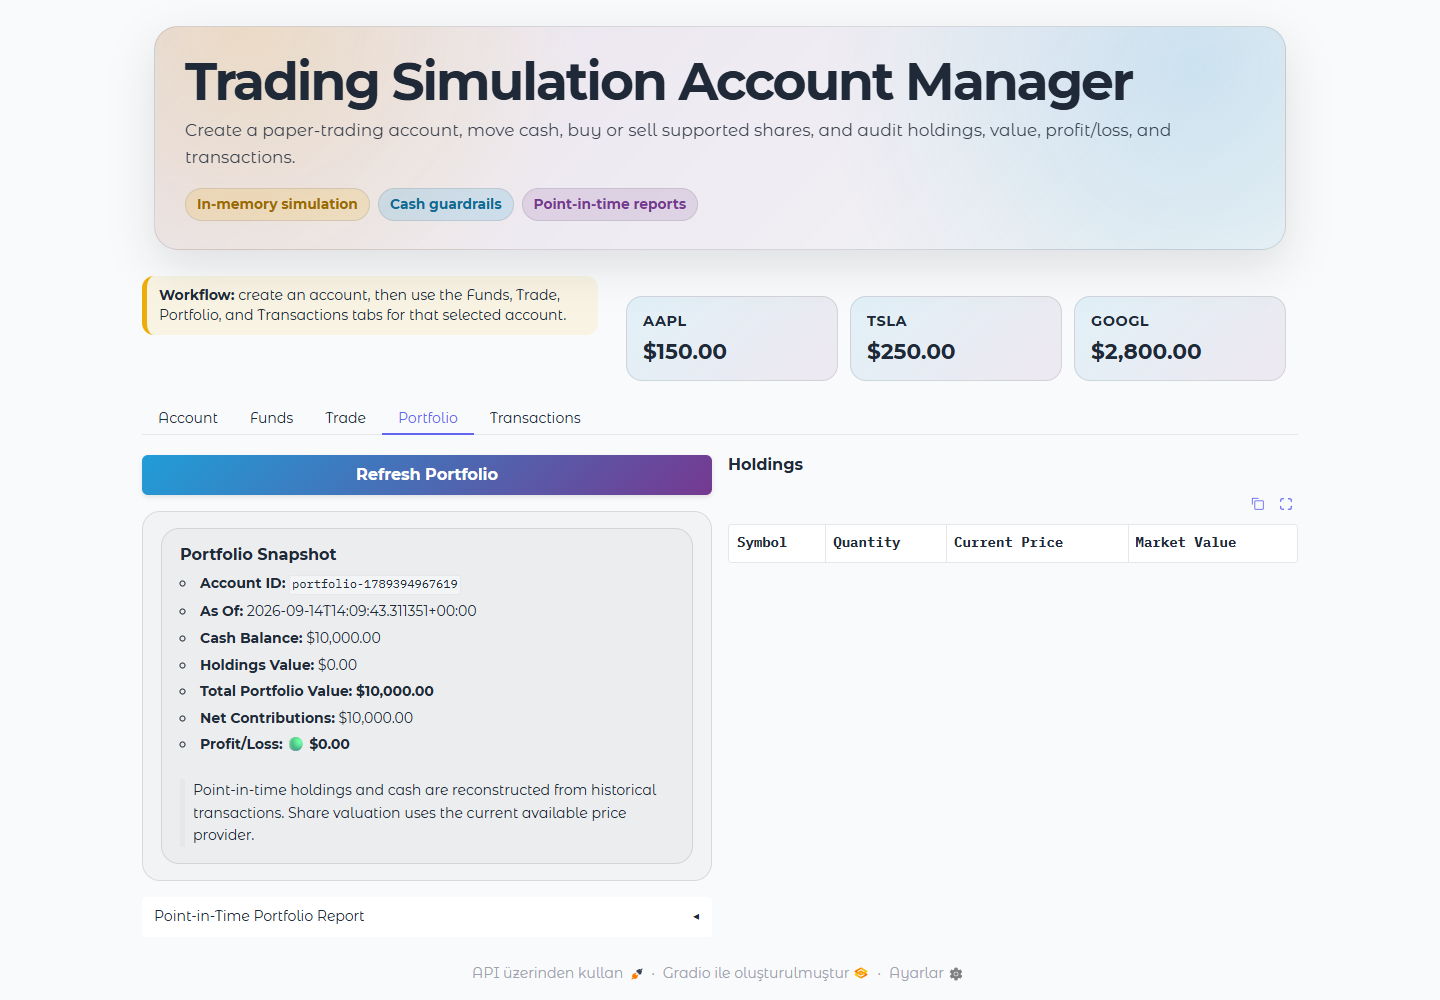Click the Profit/Loss $0.00 value
The width and height of the screenshot is (1440, 1000).
(x=329, y=744)
